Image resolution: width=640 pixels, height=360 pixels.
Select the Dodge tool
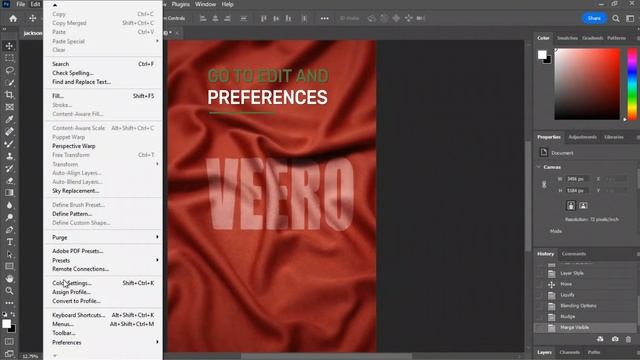coord(9,217)
